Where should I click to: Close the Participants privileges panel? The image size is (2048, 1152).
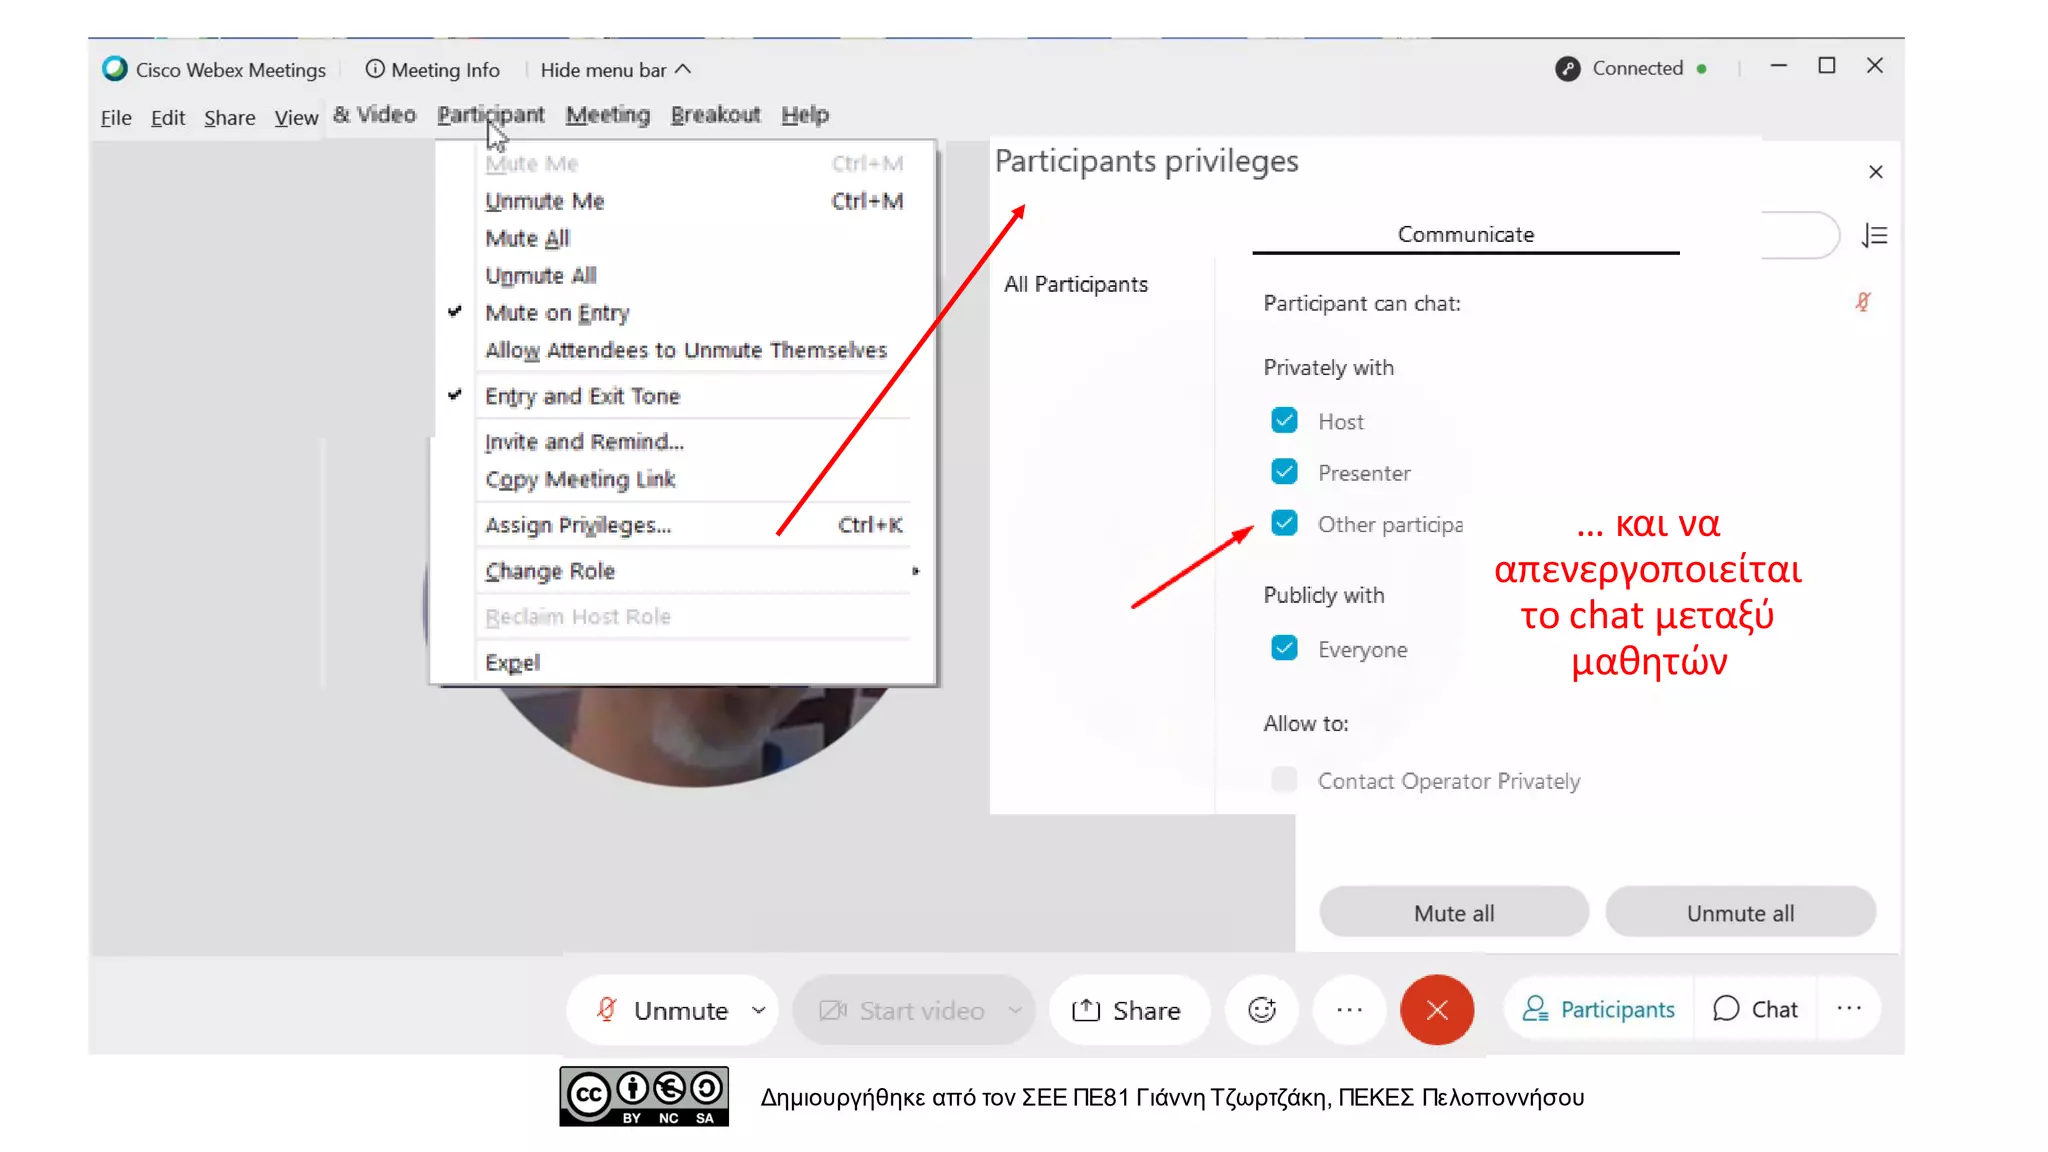click(1875, 172)
